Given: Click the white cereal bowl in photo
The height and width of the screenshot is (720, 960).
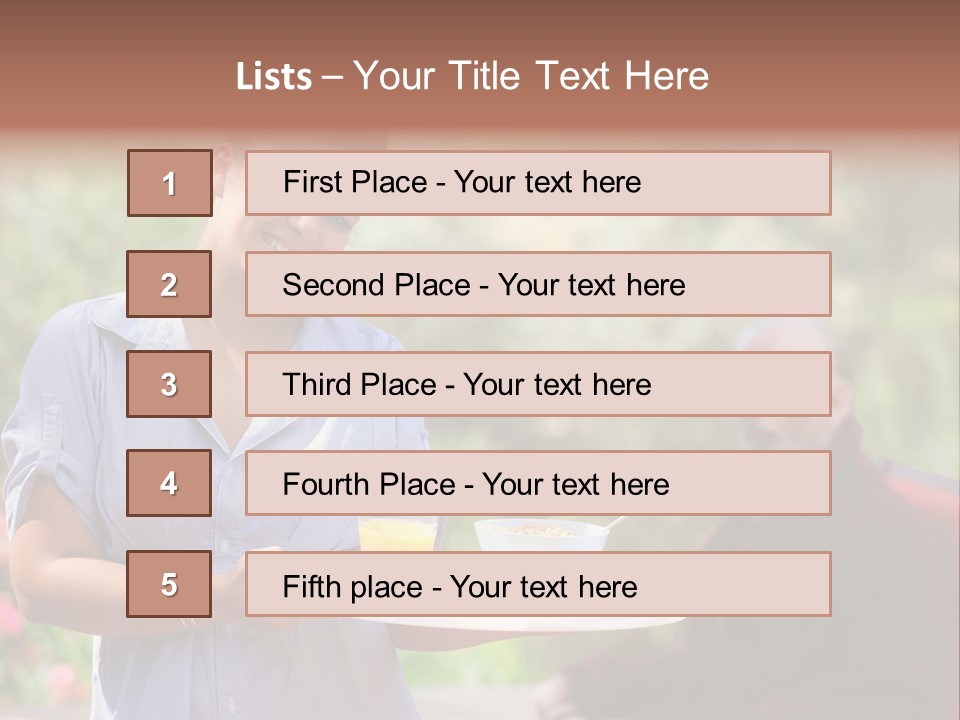Looking at the screenshot, I should click(x=541, y=537).
